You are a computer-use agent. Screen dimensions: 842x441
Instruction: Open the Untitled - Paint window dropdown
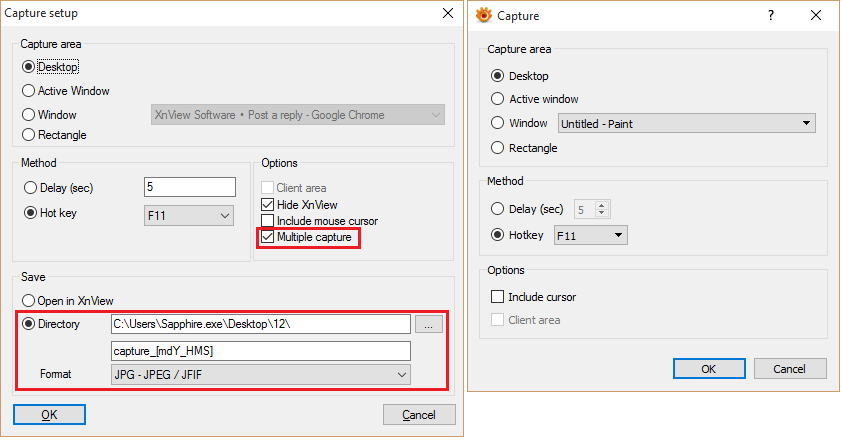pyautogui.click(x=686, y=124)
